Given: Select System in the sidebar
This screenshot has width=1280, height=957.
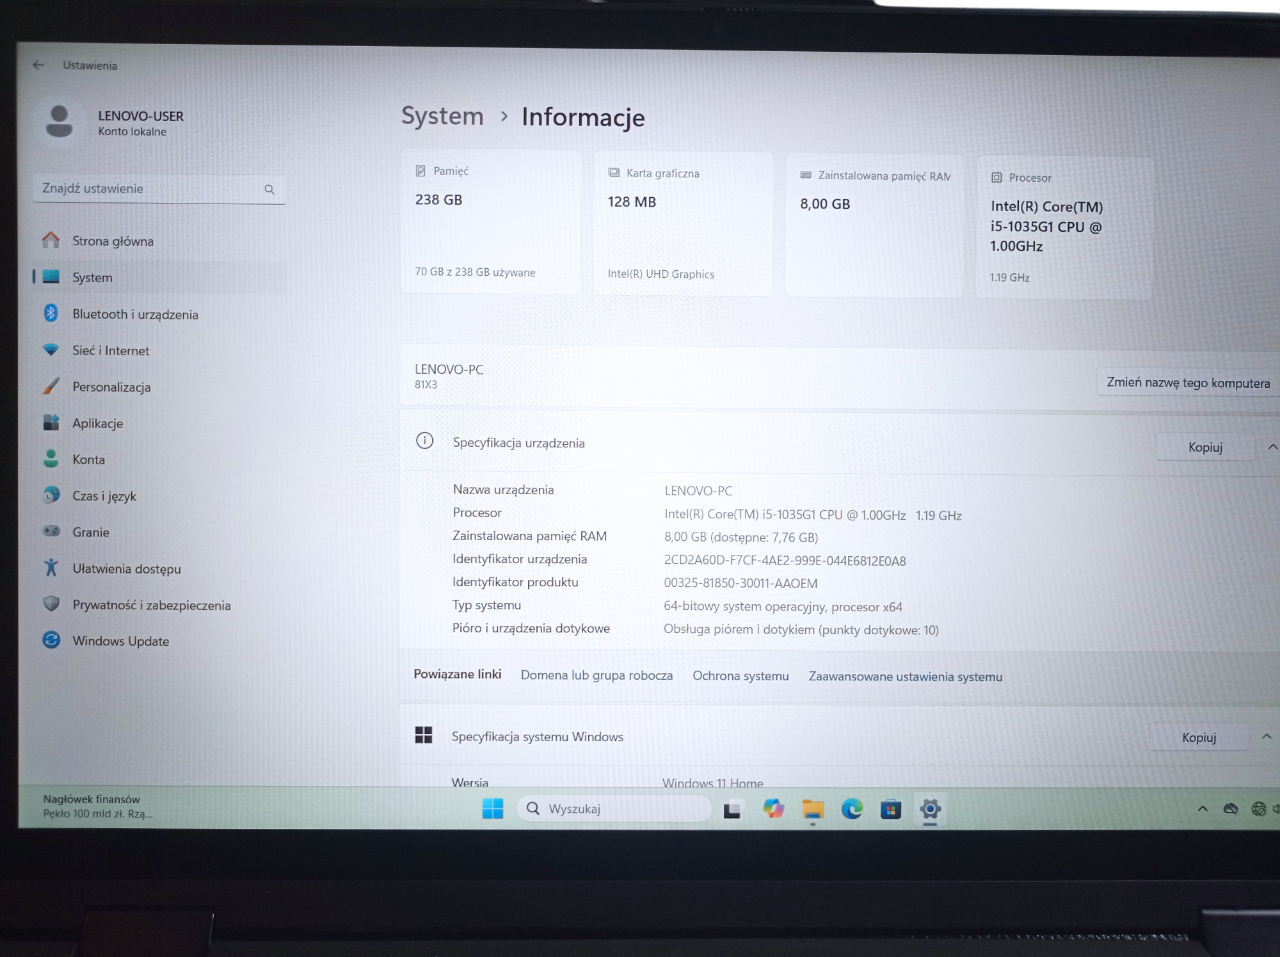Looking at the screenshot, I should pos(159,277).
